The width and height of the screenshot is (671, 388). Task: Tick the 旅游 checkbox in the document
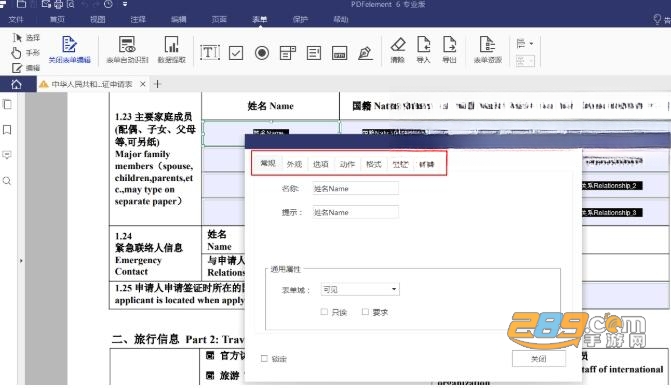pyautogui.click(x=210, y=376)
